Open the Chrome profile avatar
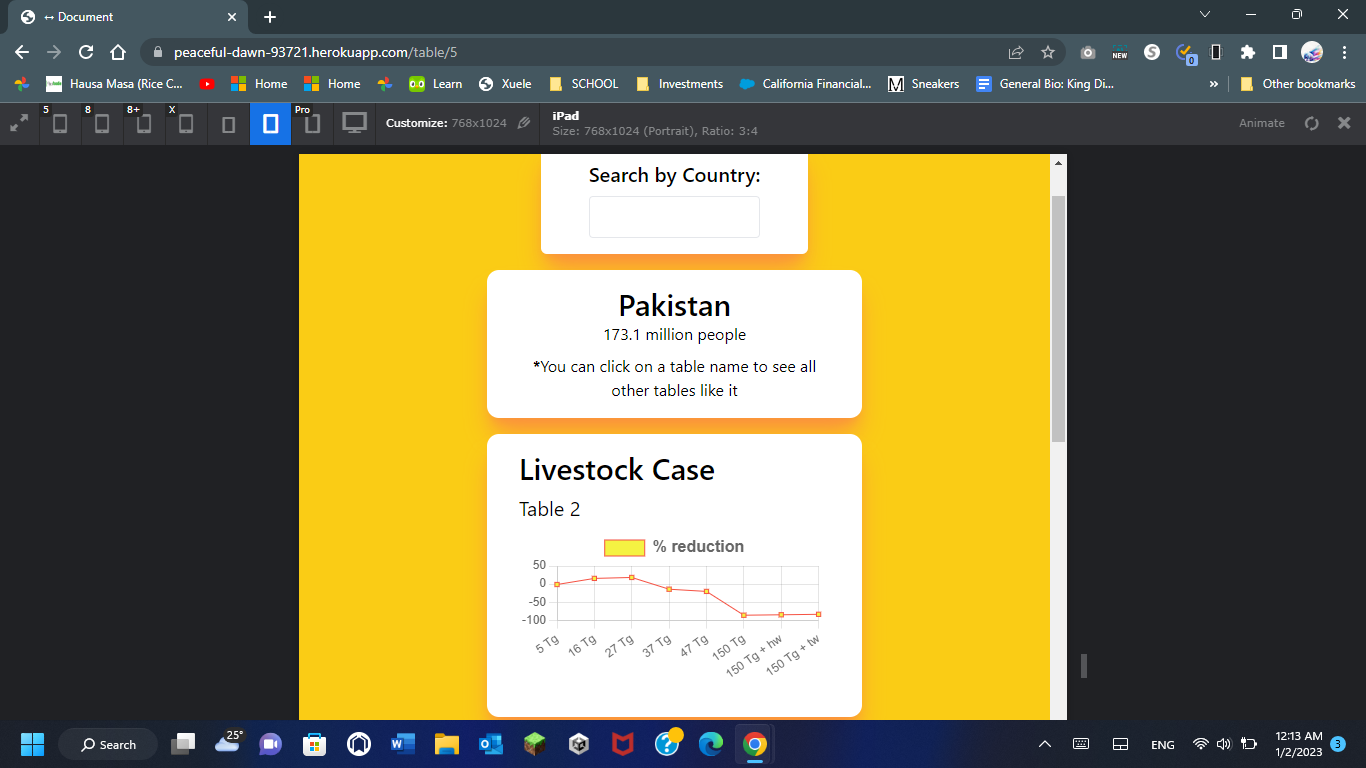This screenshot has width=1366, height=768. click(1312, 52)
